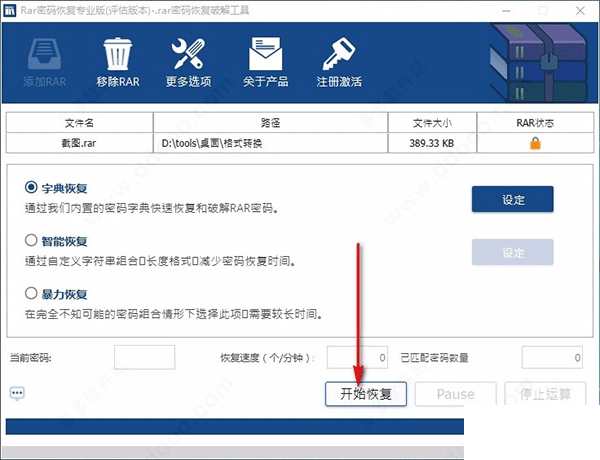
Task: Minimize the window
Action: pos(506,11)
